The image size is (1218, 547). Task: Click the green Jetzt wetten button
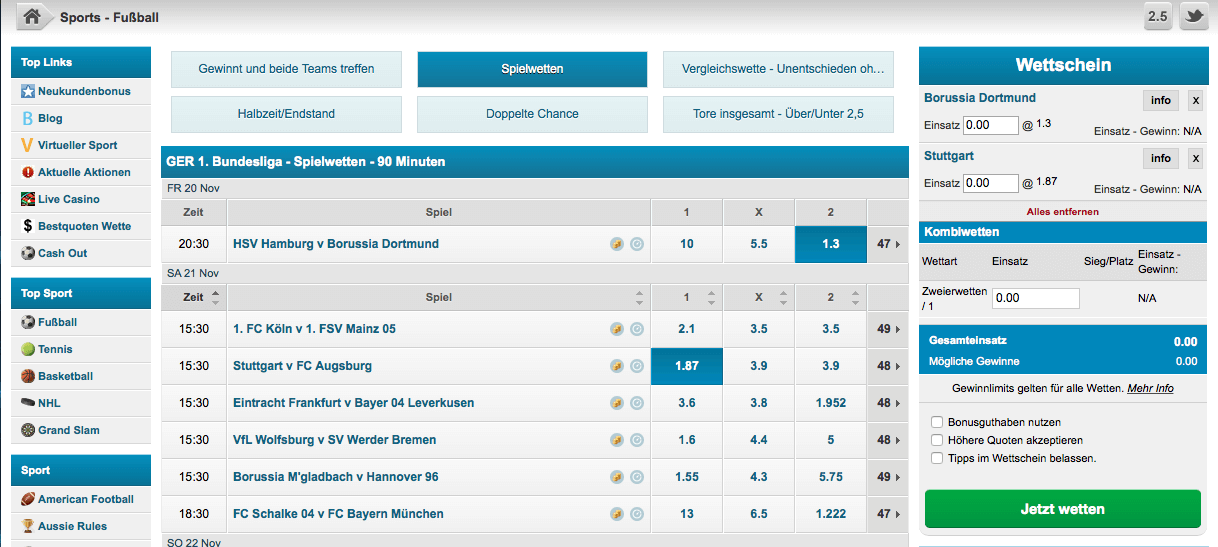(x=1063, y=509)
